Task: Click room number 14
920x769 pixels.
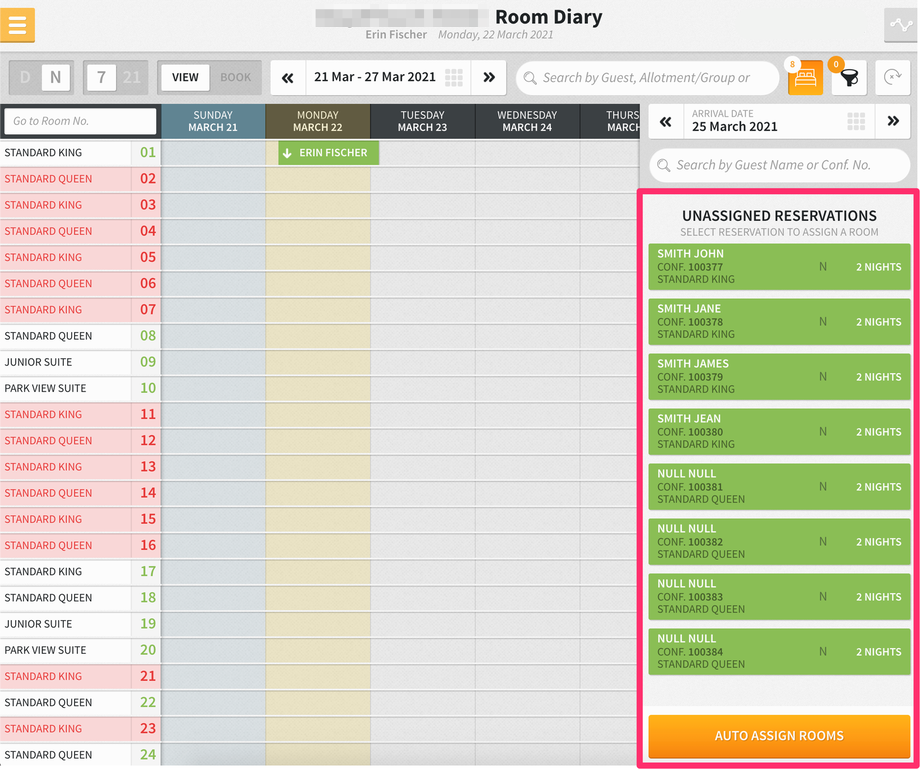Action: tap(148, 493)
